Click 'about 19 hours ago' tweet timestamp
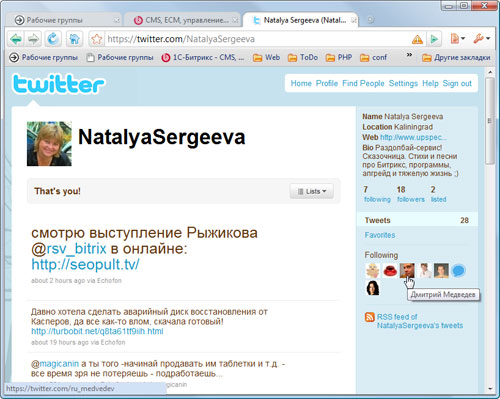The width and height of the screenshot is (500, 399). pos(60,342)
